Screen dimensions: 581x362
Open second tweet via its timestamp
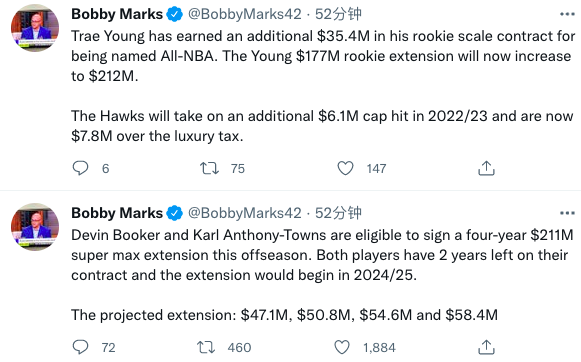tap(338, 213)
